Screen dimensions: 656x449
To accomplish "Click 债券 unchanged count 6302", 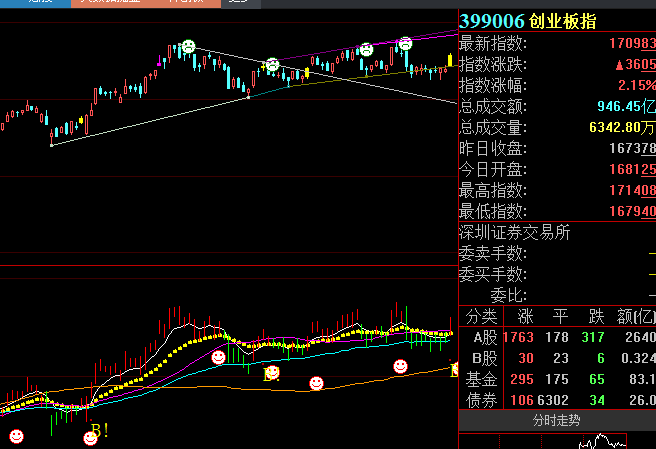I will 553,400.
